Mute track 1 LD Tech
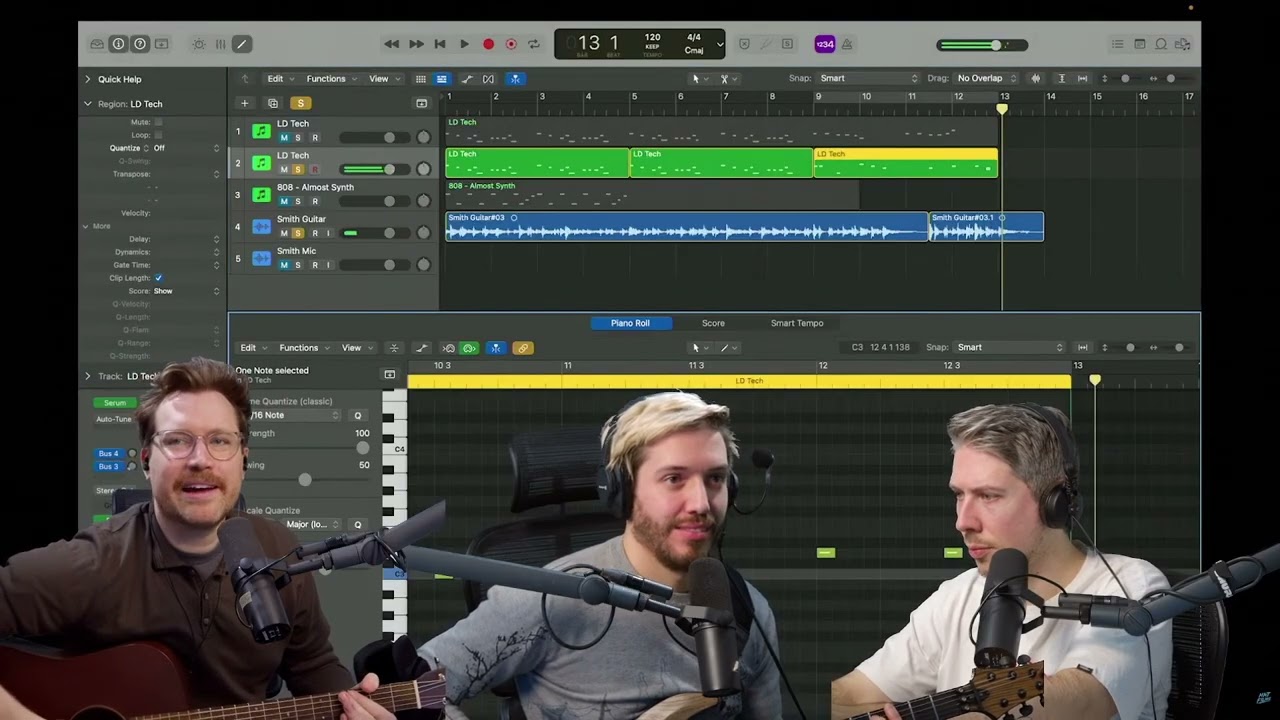 [x=284, y=138]
